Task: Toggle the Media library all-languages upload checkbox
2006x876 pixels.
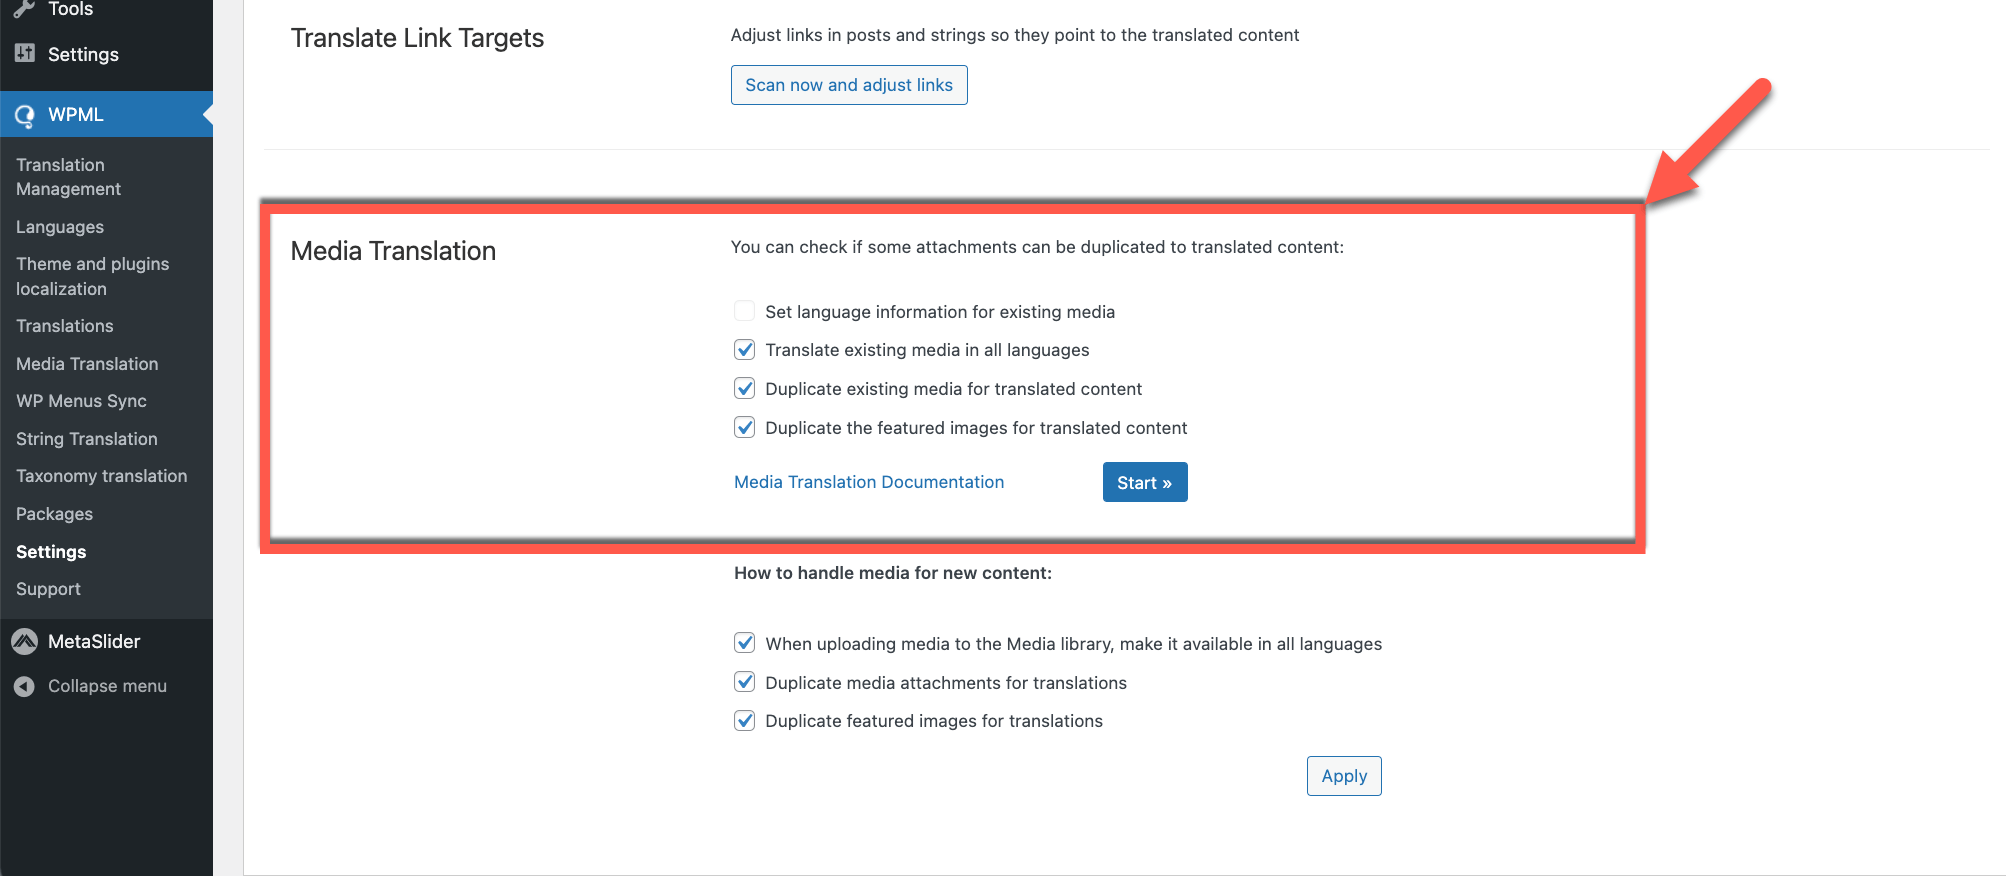Action: [744, 643]
